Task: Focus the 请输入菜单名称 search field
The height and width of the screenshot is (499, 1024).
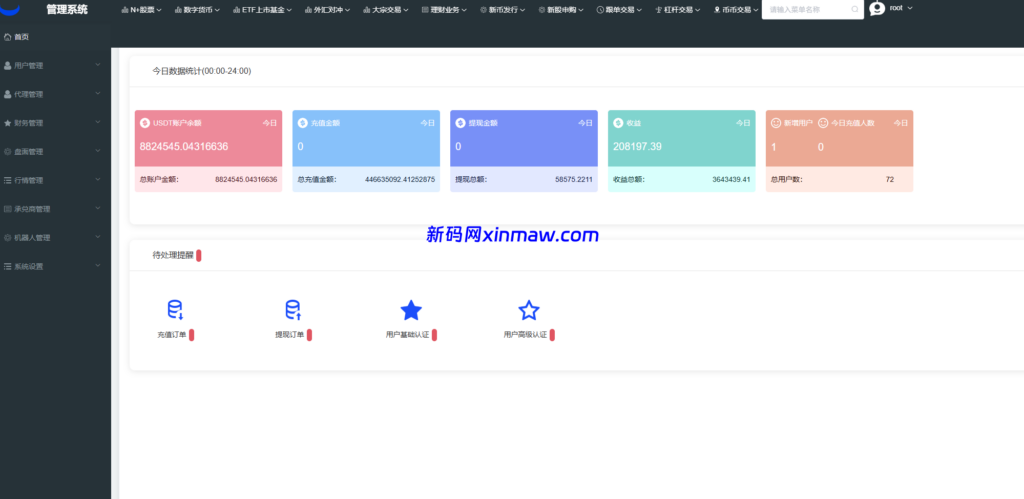Action: tap(812, 10)
